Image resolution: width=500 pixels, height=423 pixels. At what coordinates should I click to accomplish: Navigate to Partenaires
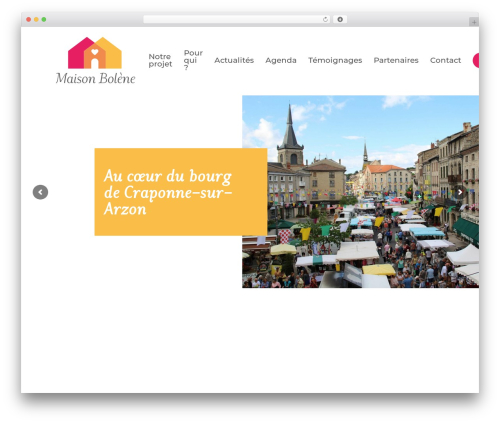[396, 60]
